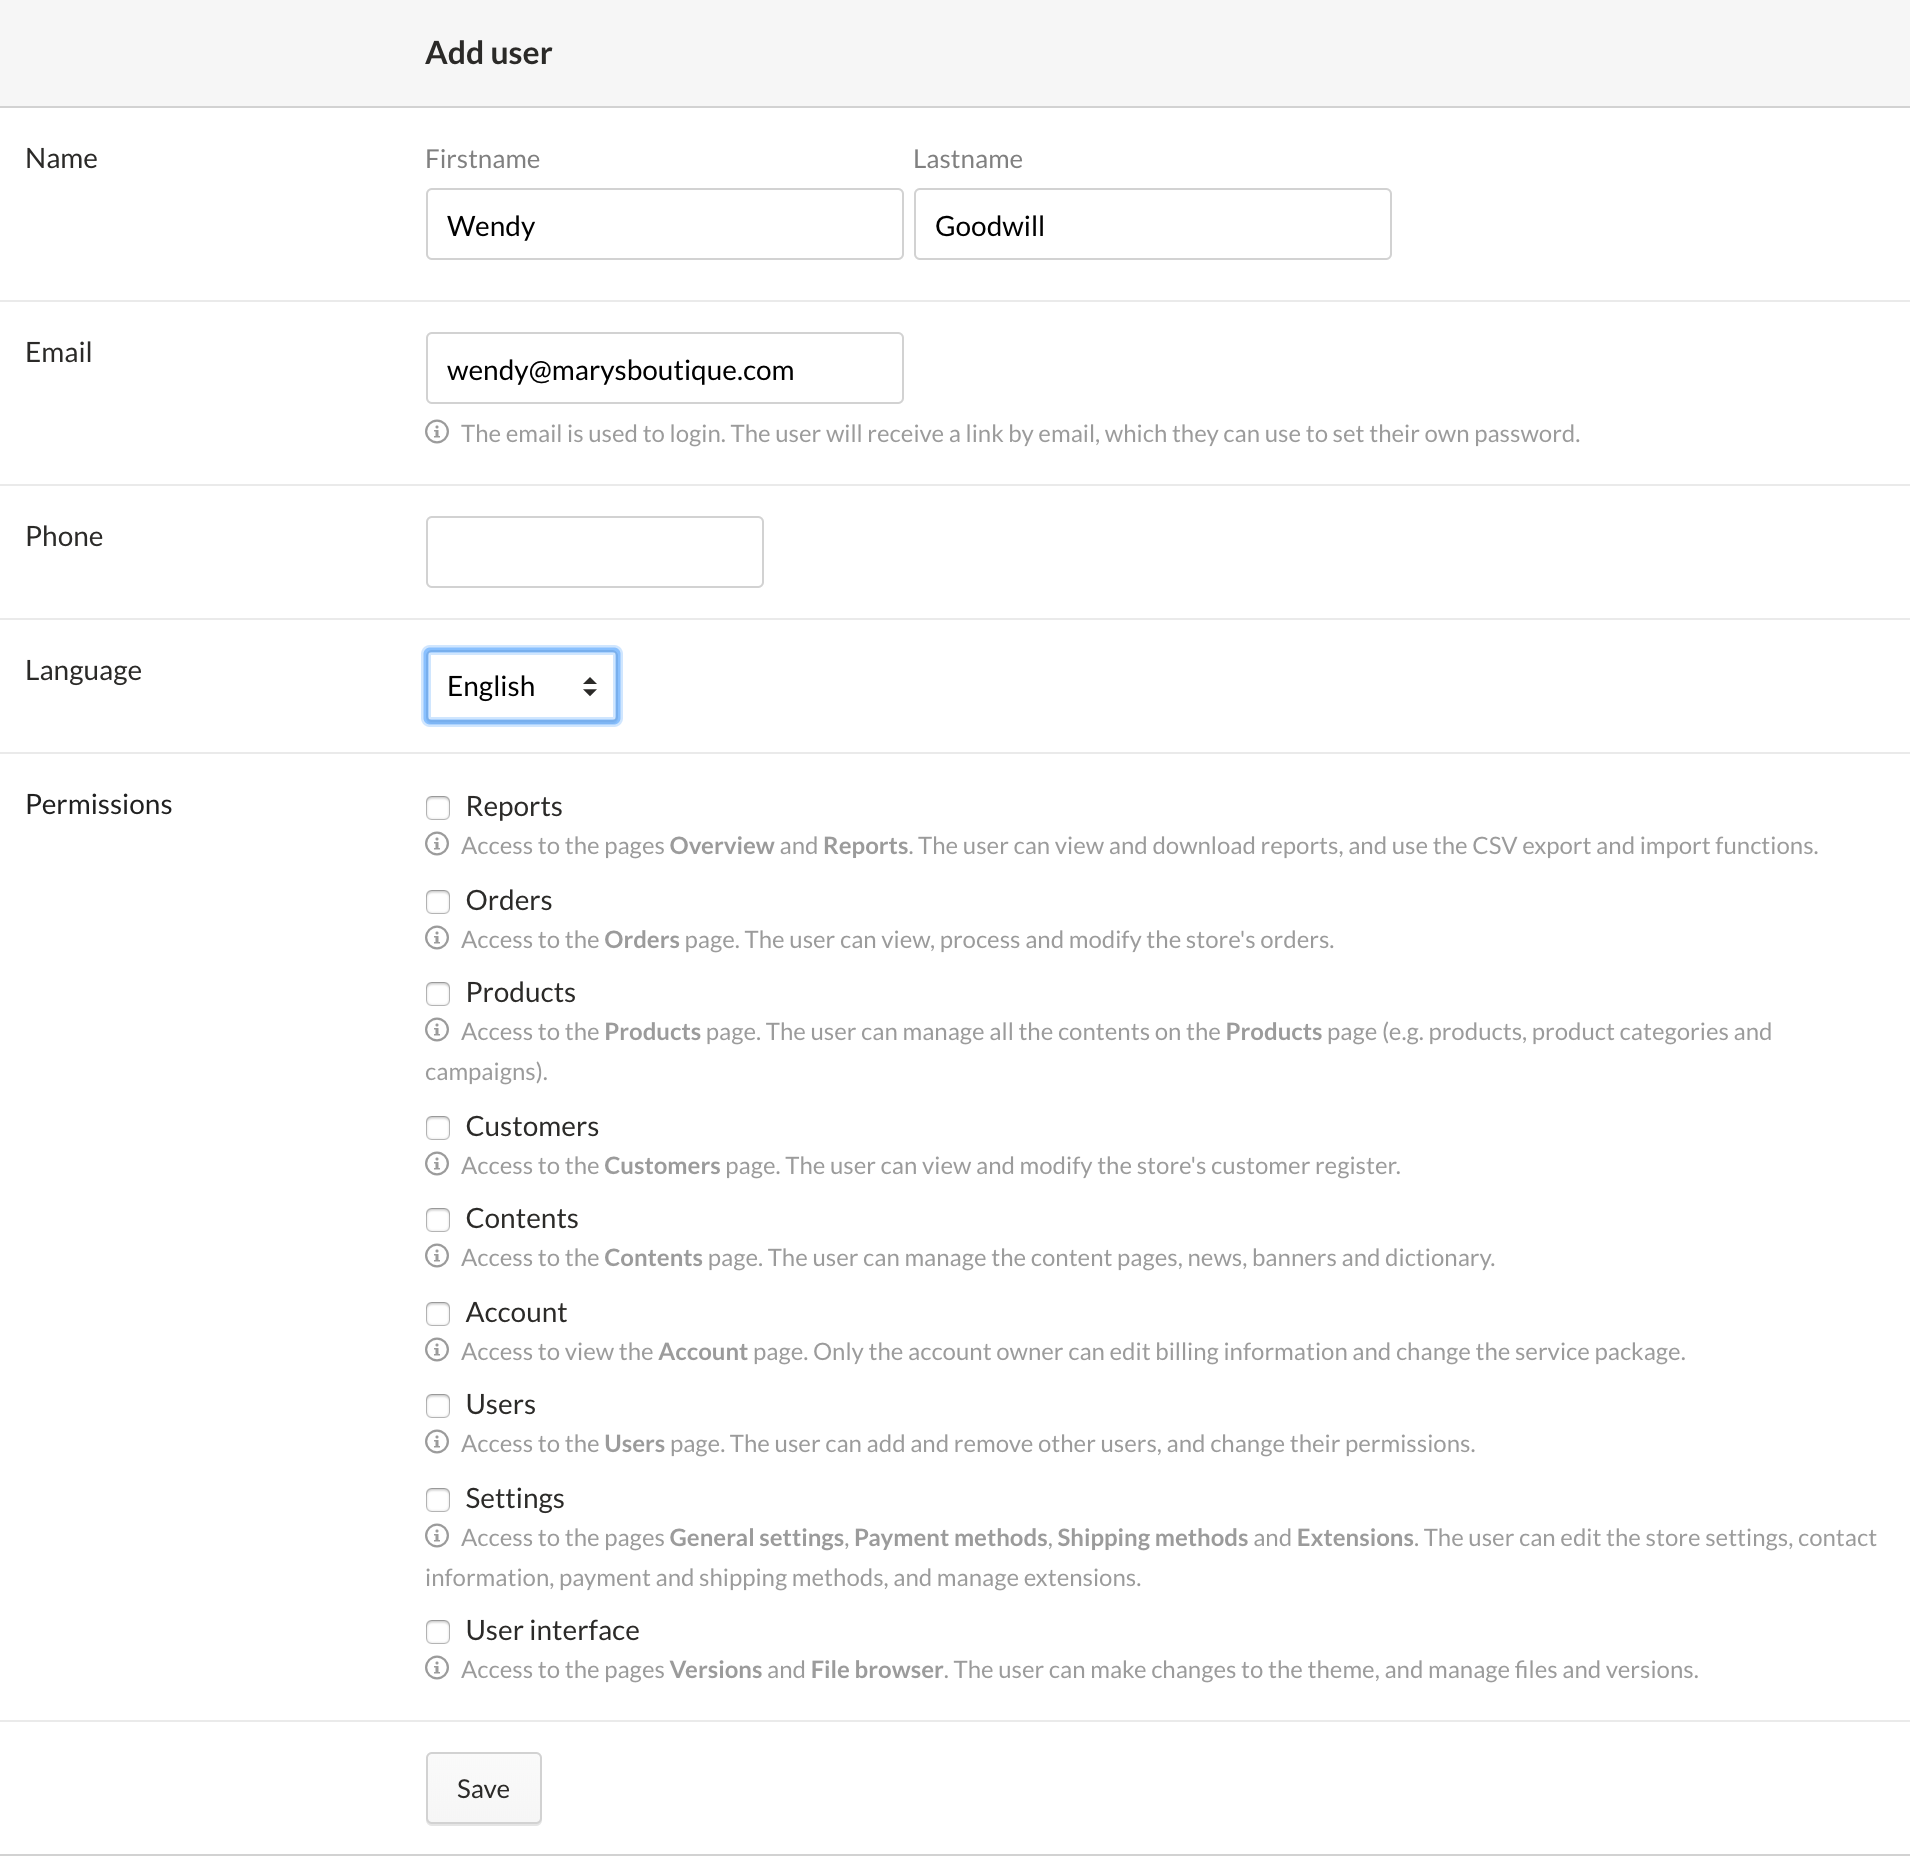Image resolution: width=1910 pixels, height=1856 pixels.
Task: Toggle the Customers permission checkbox
Action: point(438,1127)
